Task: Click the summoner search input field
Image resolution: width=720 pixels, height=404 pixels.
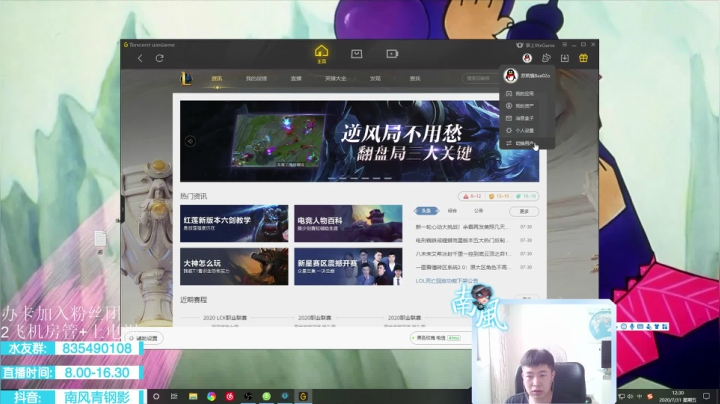Action: point(480,79)
